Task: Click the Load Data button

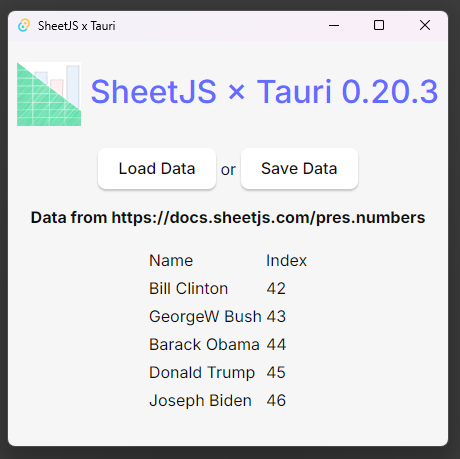Action: click(157, 169)
